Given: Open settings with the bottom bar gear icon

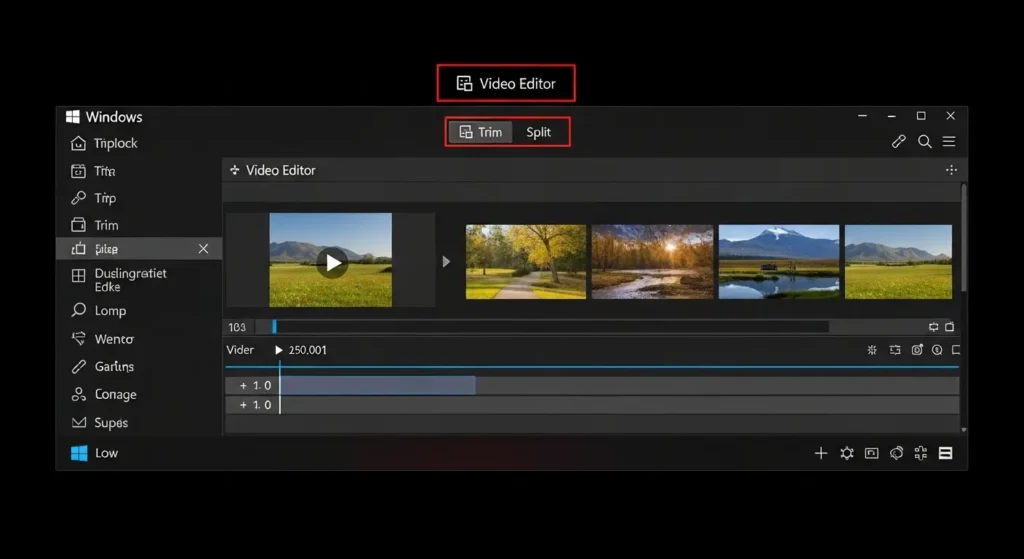Looking at the screenshot, I should click(x=847, y=453).
